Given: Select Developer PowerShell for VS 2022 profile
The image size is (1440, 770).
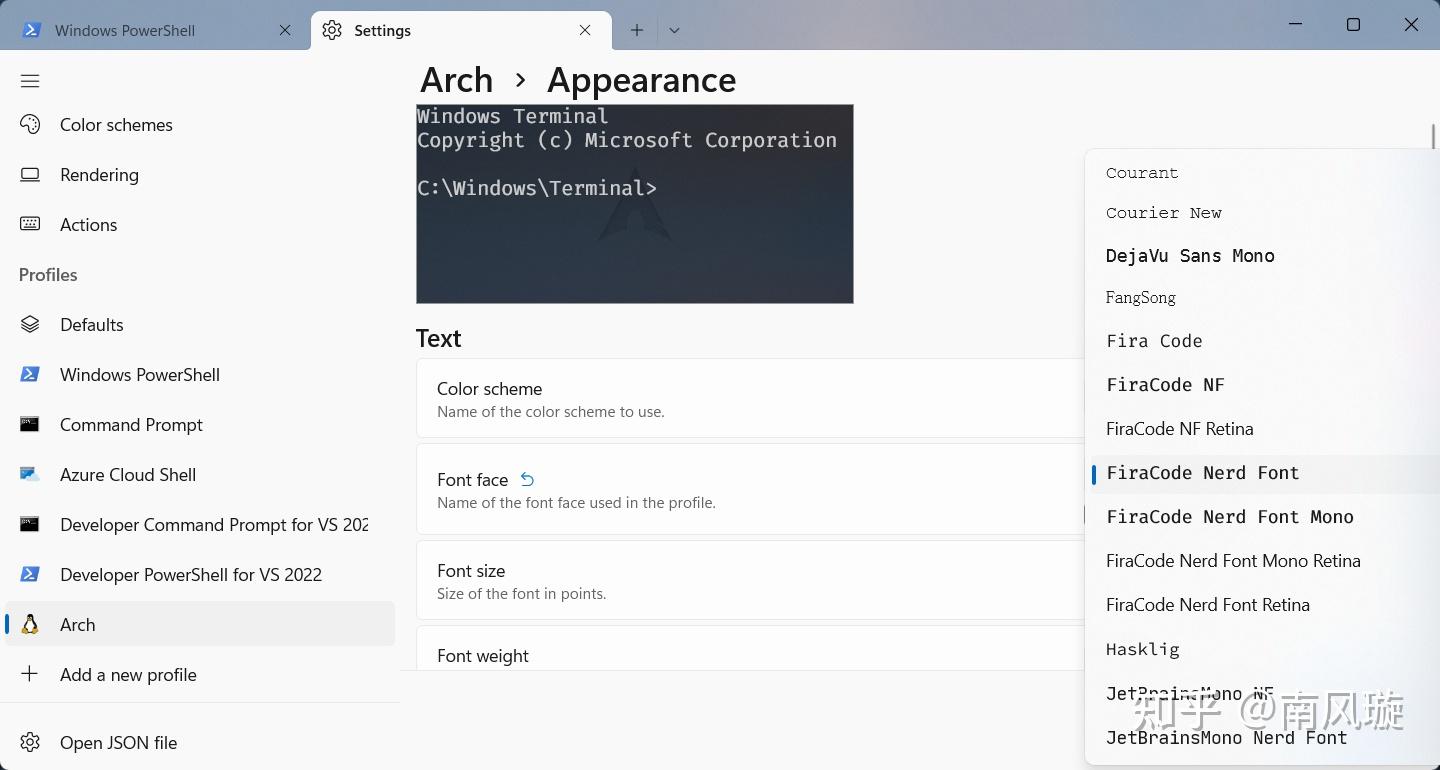Looking at the screenshot, I should (x=190, y=575).
